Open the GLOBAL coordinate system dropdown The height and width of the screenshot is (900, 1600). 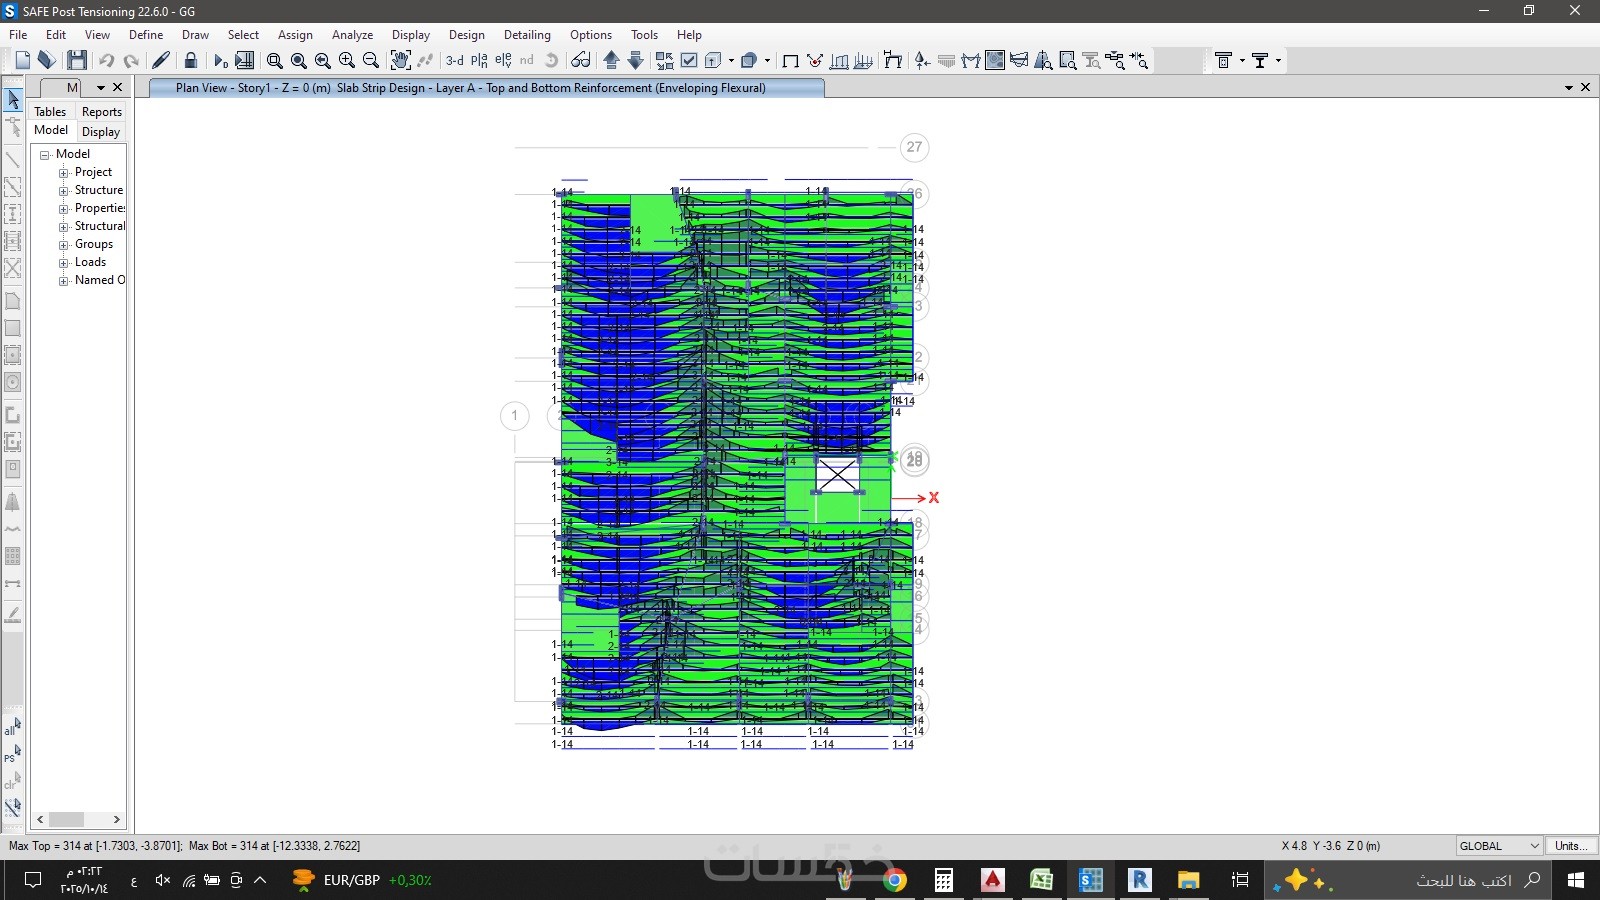[1499, 846]
